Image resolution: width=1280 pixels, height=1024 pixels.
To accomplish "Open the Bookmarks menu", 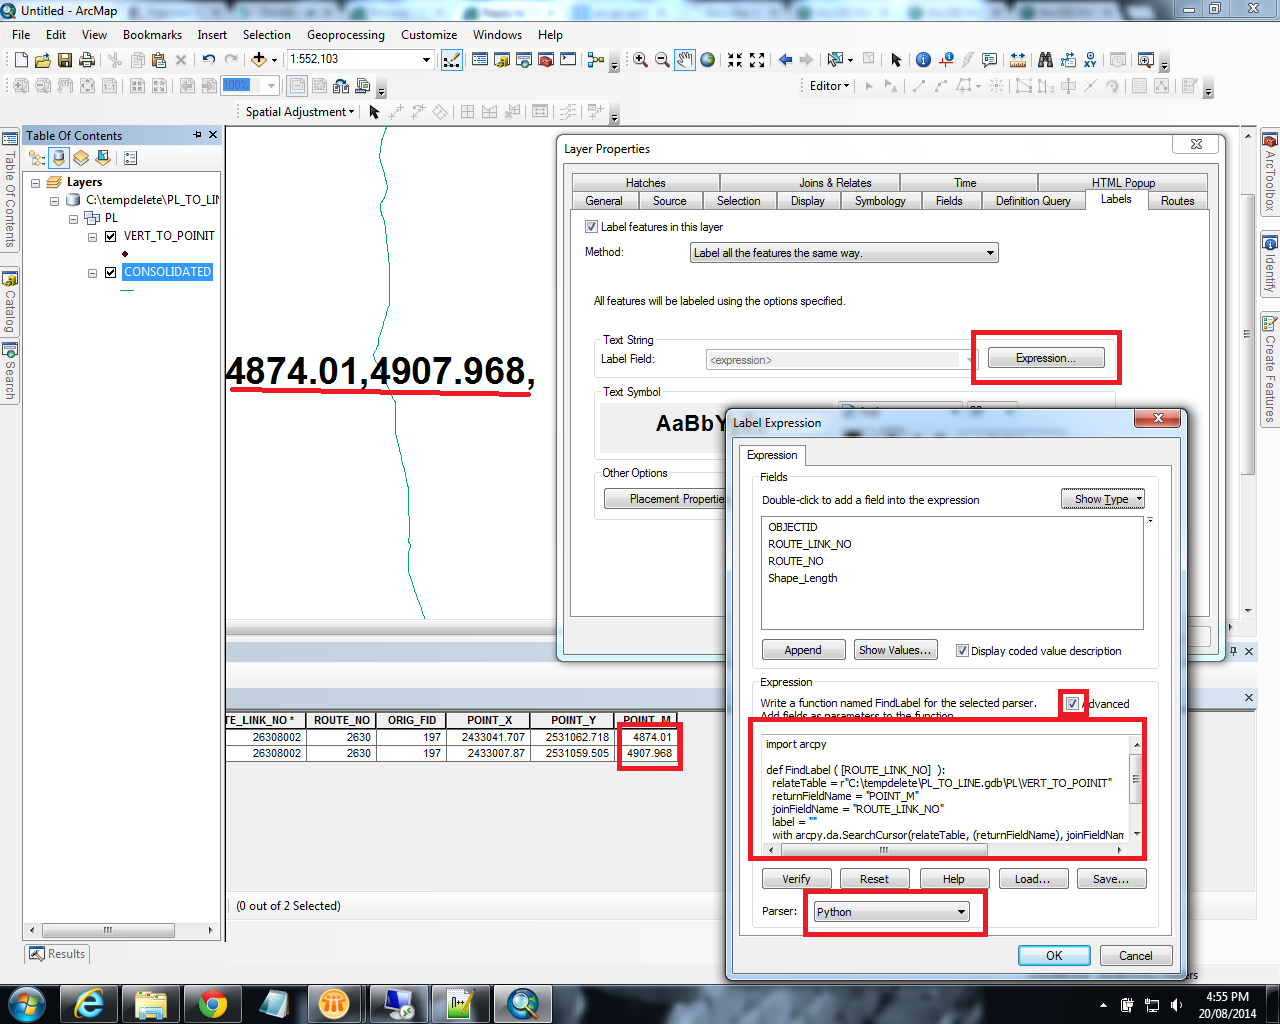I will pyautogui.click(x=152, y=35).
